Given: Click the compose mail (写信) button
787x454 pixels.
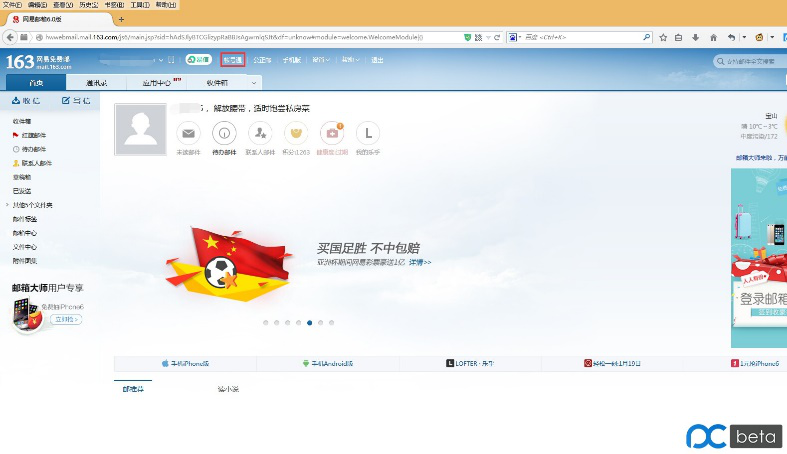Looking at the screenshot, I should pyautogui.click(x=73, y=101).
